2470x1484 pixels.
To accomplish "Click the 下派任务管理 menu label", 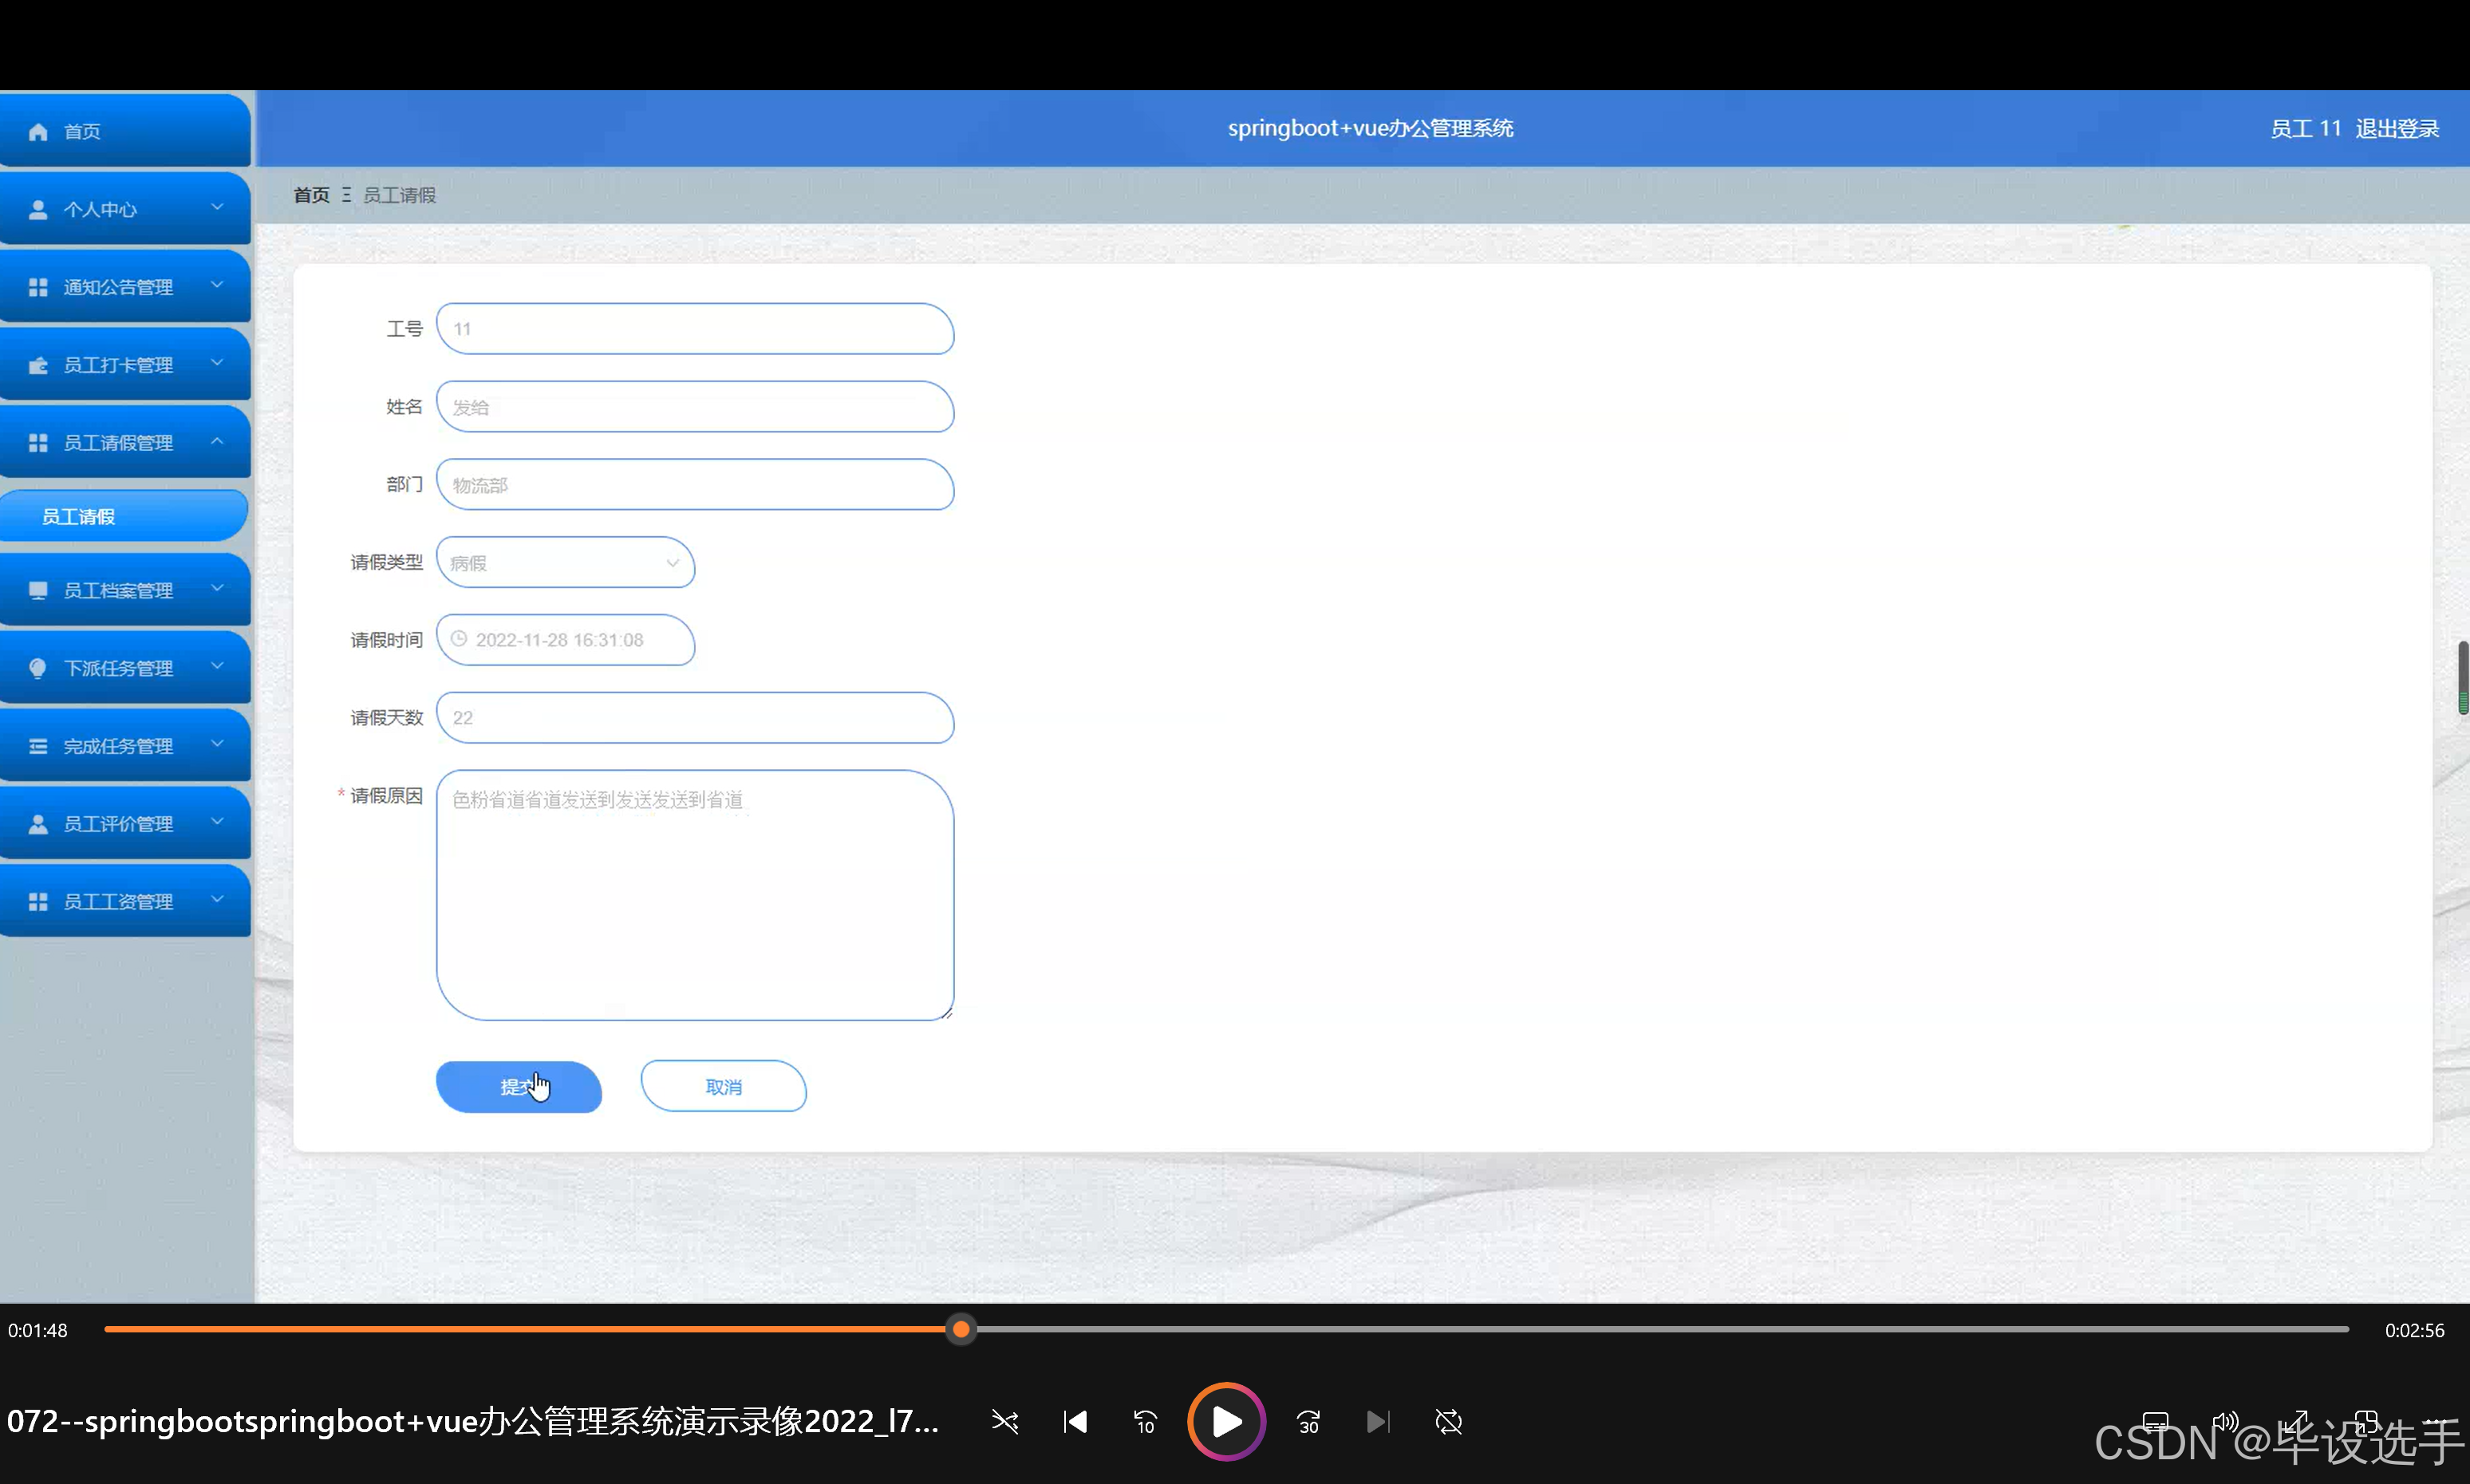I will point(118,668).
